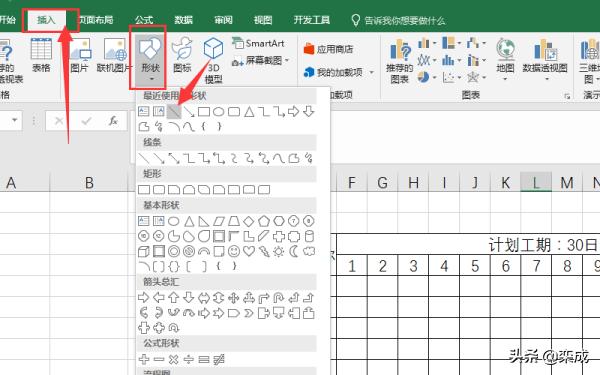
Task: Click the 图标 icons button
Action: [182, 55]
